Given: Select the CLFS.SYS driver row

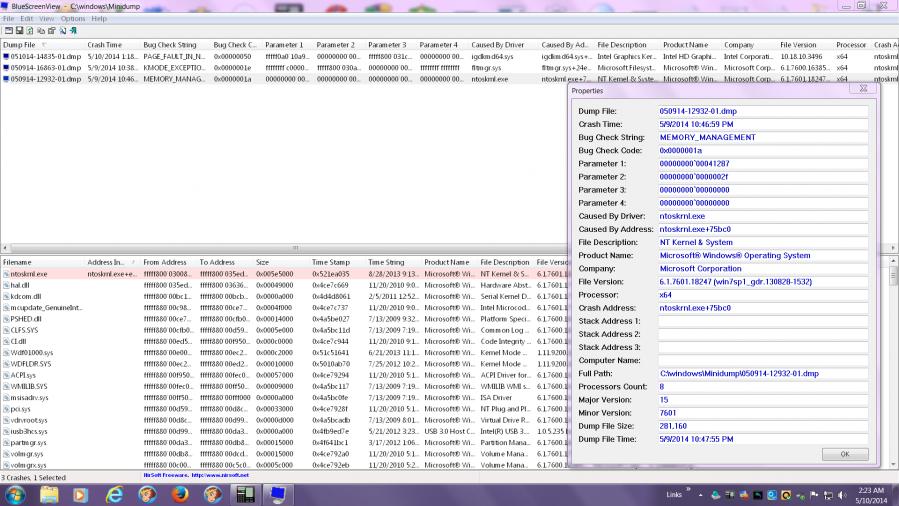Looking at the screenshot, I should 284,330.
